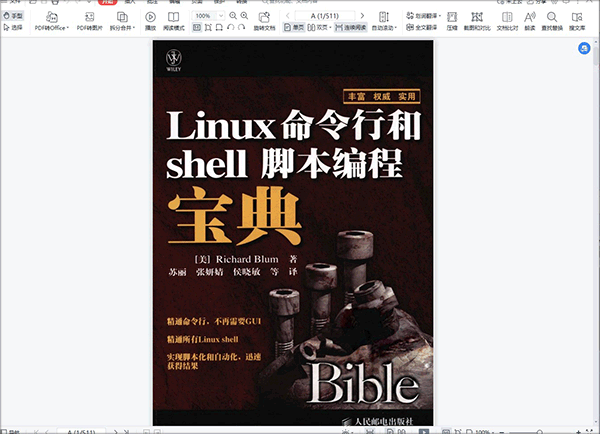Click the zoom in magnifier
The height and width of the screenshot is (434, 600).
(x=244, y=16)
